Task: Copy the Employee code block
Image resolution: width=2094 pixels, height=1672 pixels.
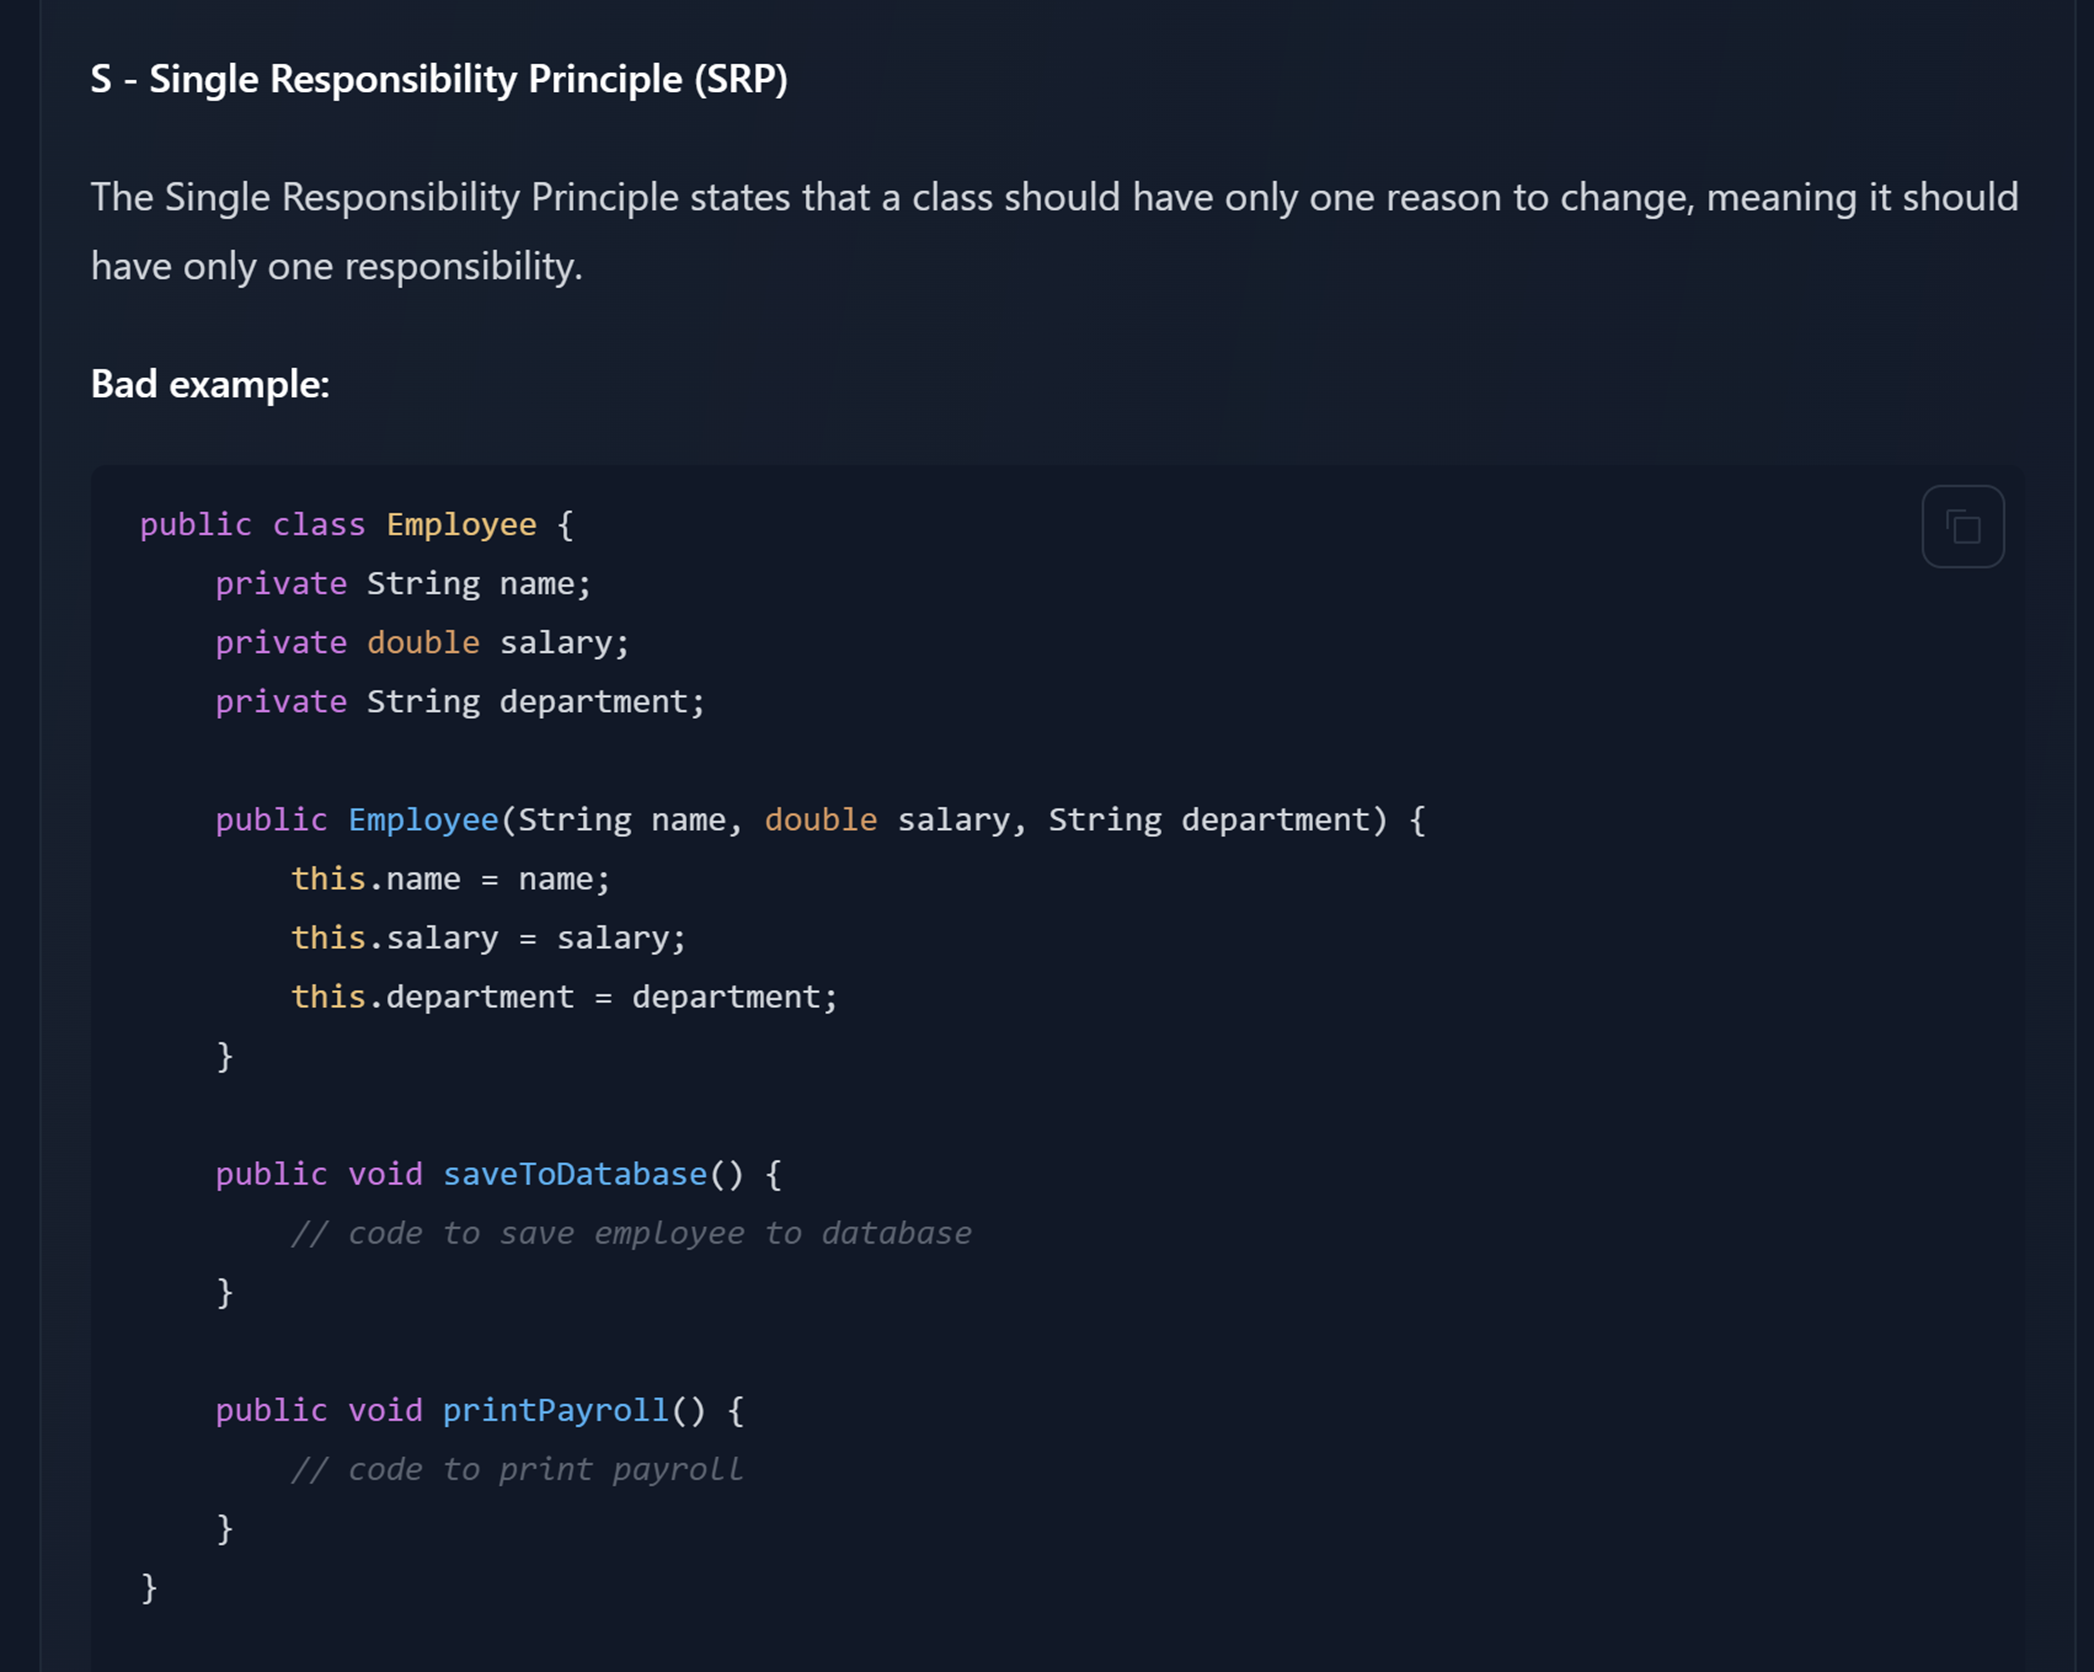Action: pos(1962,526)
